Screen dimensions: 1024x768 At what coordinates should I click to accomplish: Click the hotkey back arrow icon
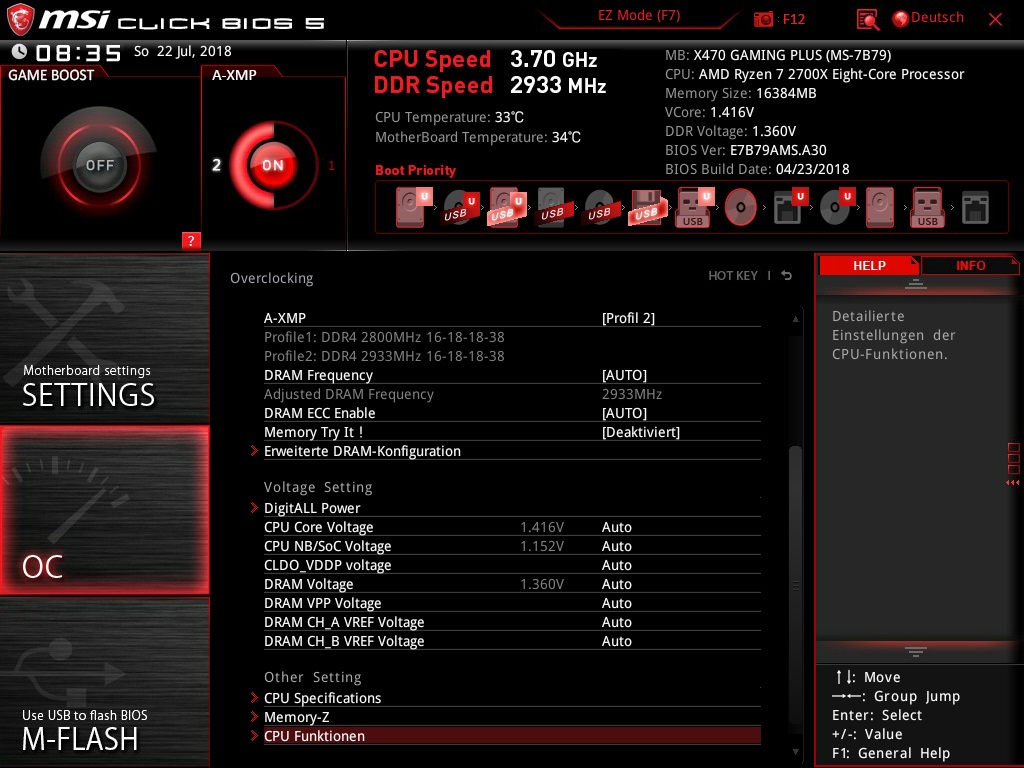[787, 276]
